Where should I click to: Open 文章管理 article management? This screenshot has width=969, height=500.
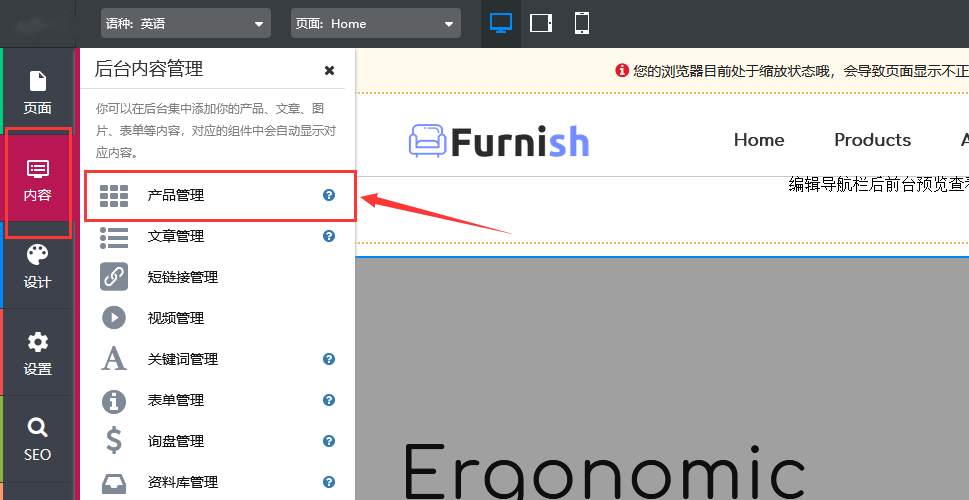pyautogui.click(x=176, y=237)
